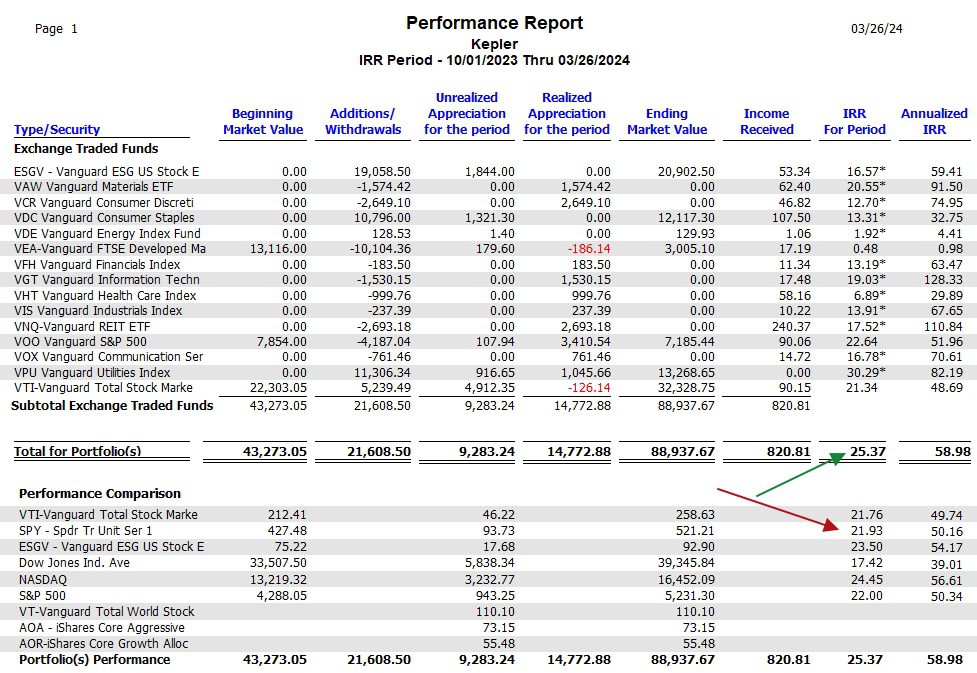This screenshot has height=673, width=977.
Task: Select Dow Jones Ind. Ave benchmark row
Action: [x=488, y=563]
